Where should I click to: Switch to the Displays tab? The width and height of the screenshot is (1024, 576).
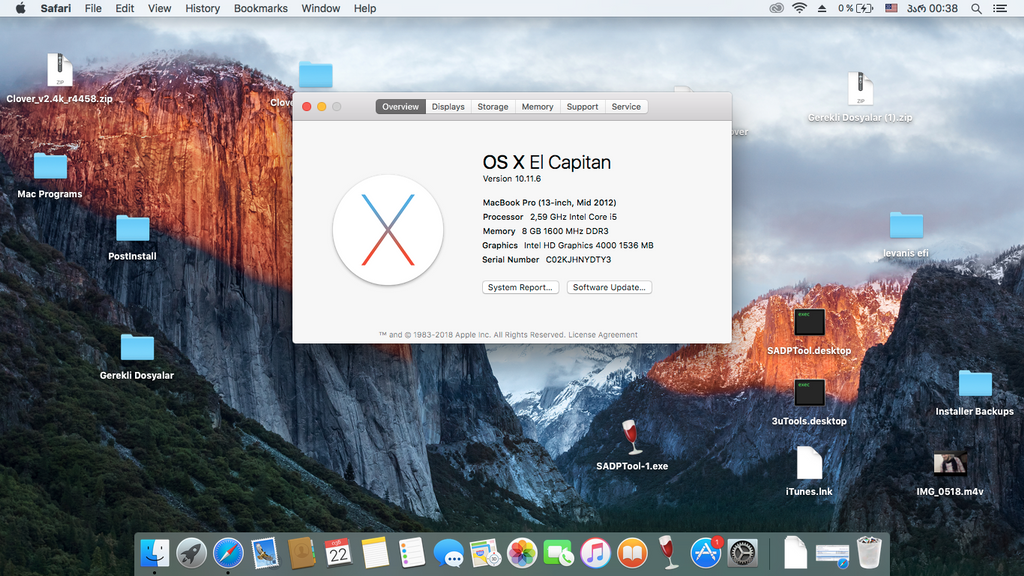coord(448,106)
